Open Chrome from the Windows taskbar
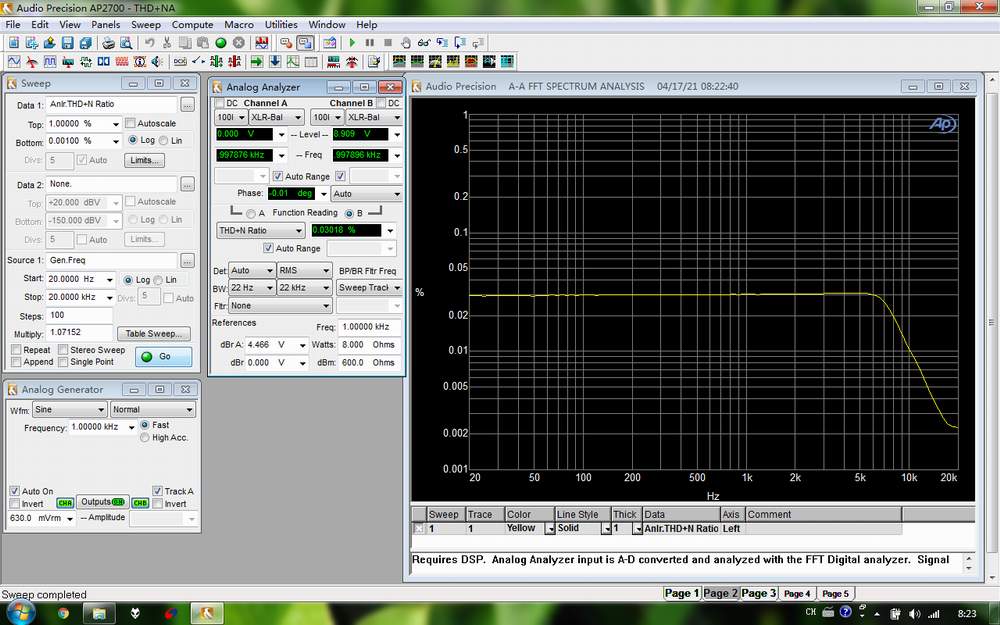1000x625 pixels. 63,611
